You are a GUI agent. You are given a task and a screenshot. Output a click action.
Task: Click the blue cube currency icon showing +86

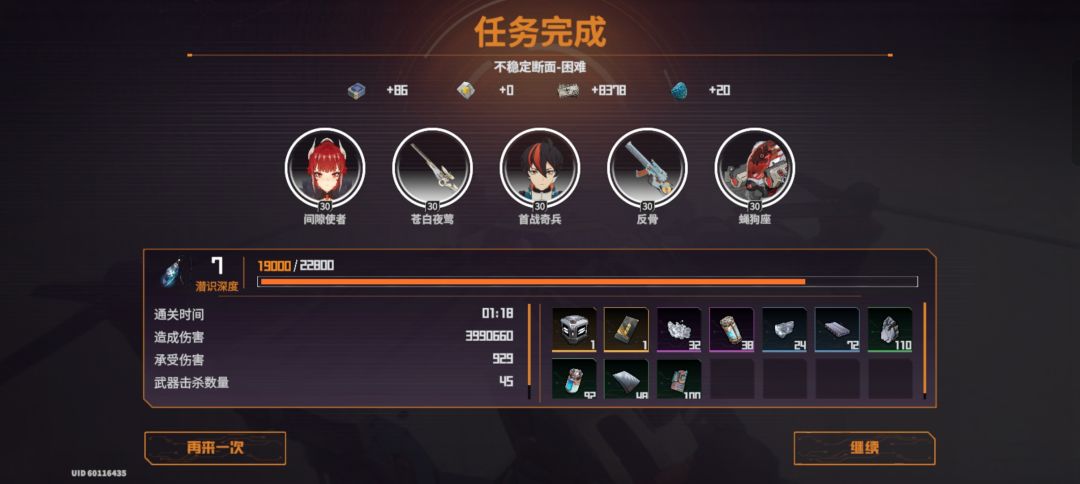coord(356,90)
